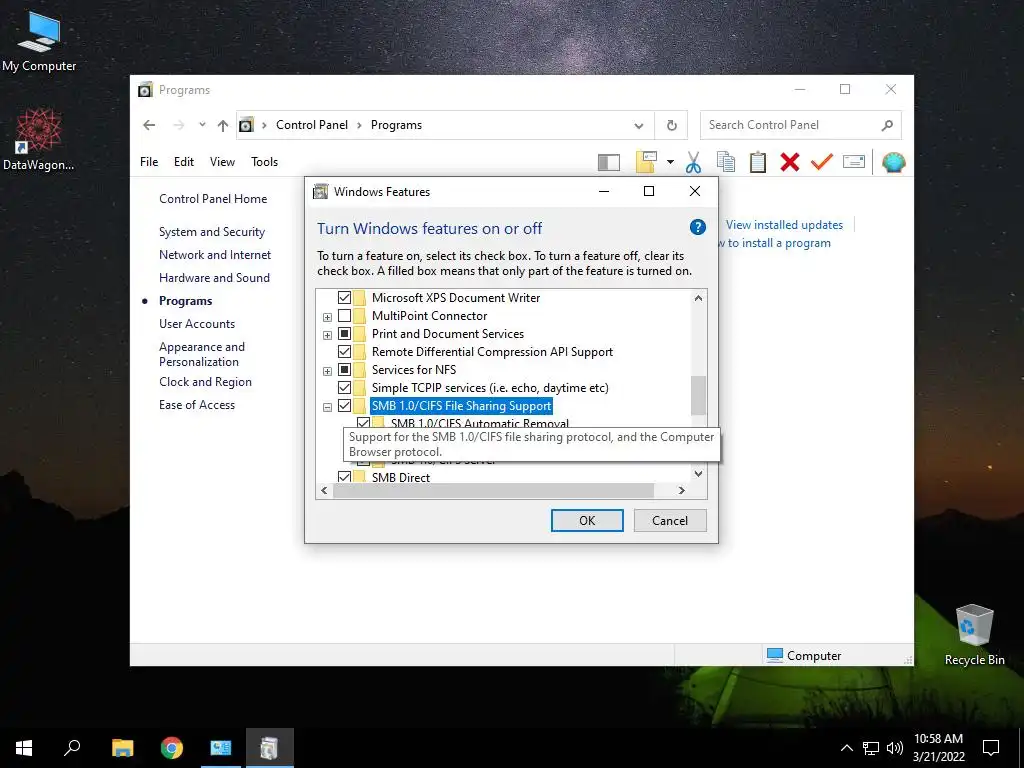Select the Recycle Bin desktop icon

(974, 635)
